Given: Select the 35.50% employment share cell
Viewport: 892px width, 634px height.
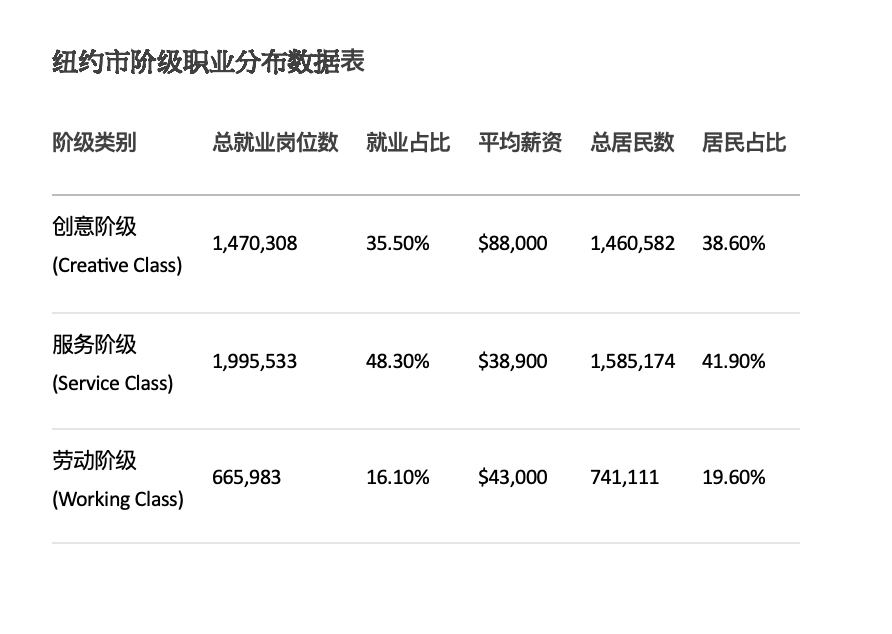Looking at the screenshot, I should coord(397,243).
